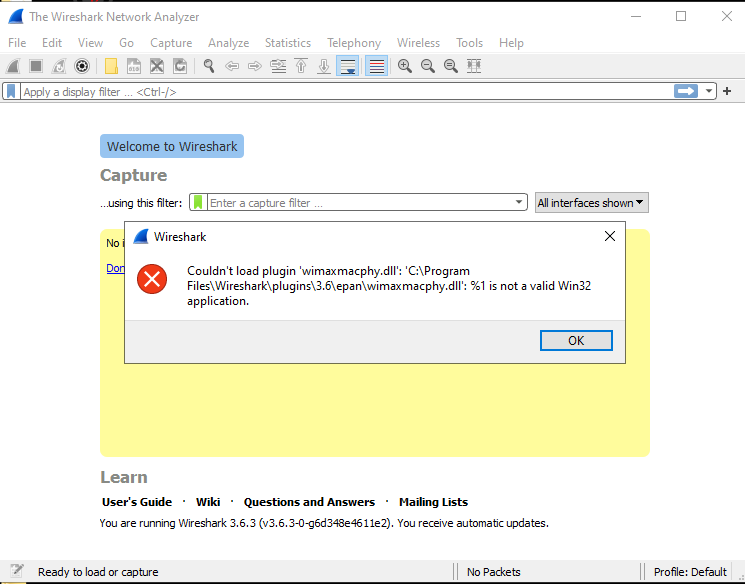The image size is (745, 584).
Task: Jump to last packet icon
Action: pos(324,66)
